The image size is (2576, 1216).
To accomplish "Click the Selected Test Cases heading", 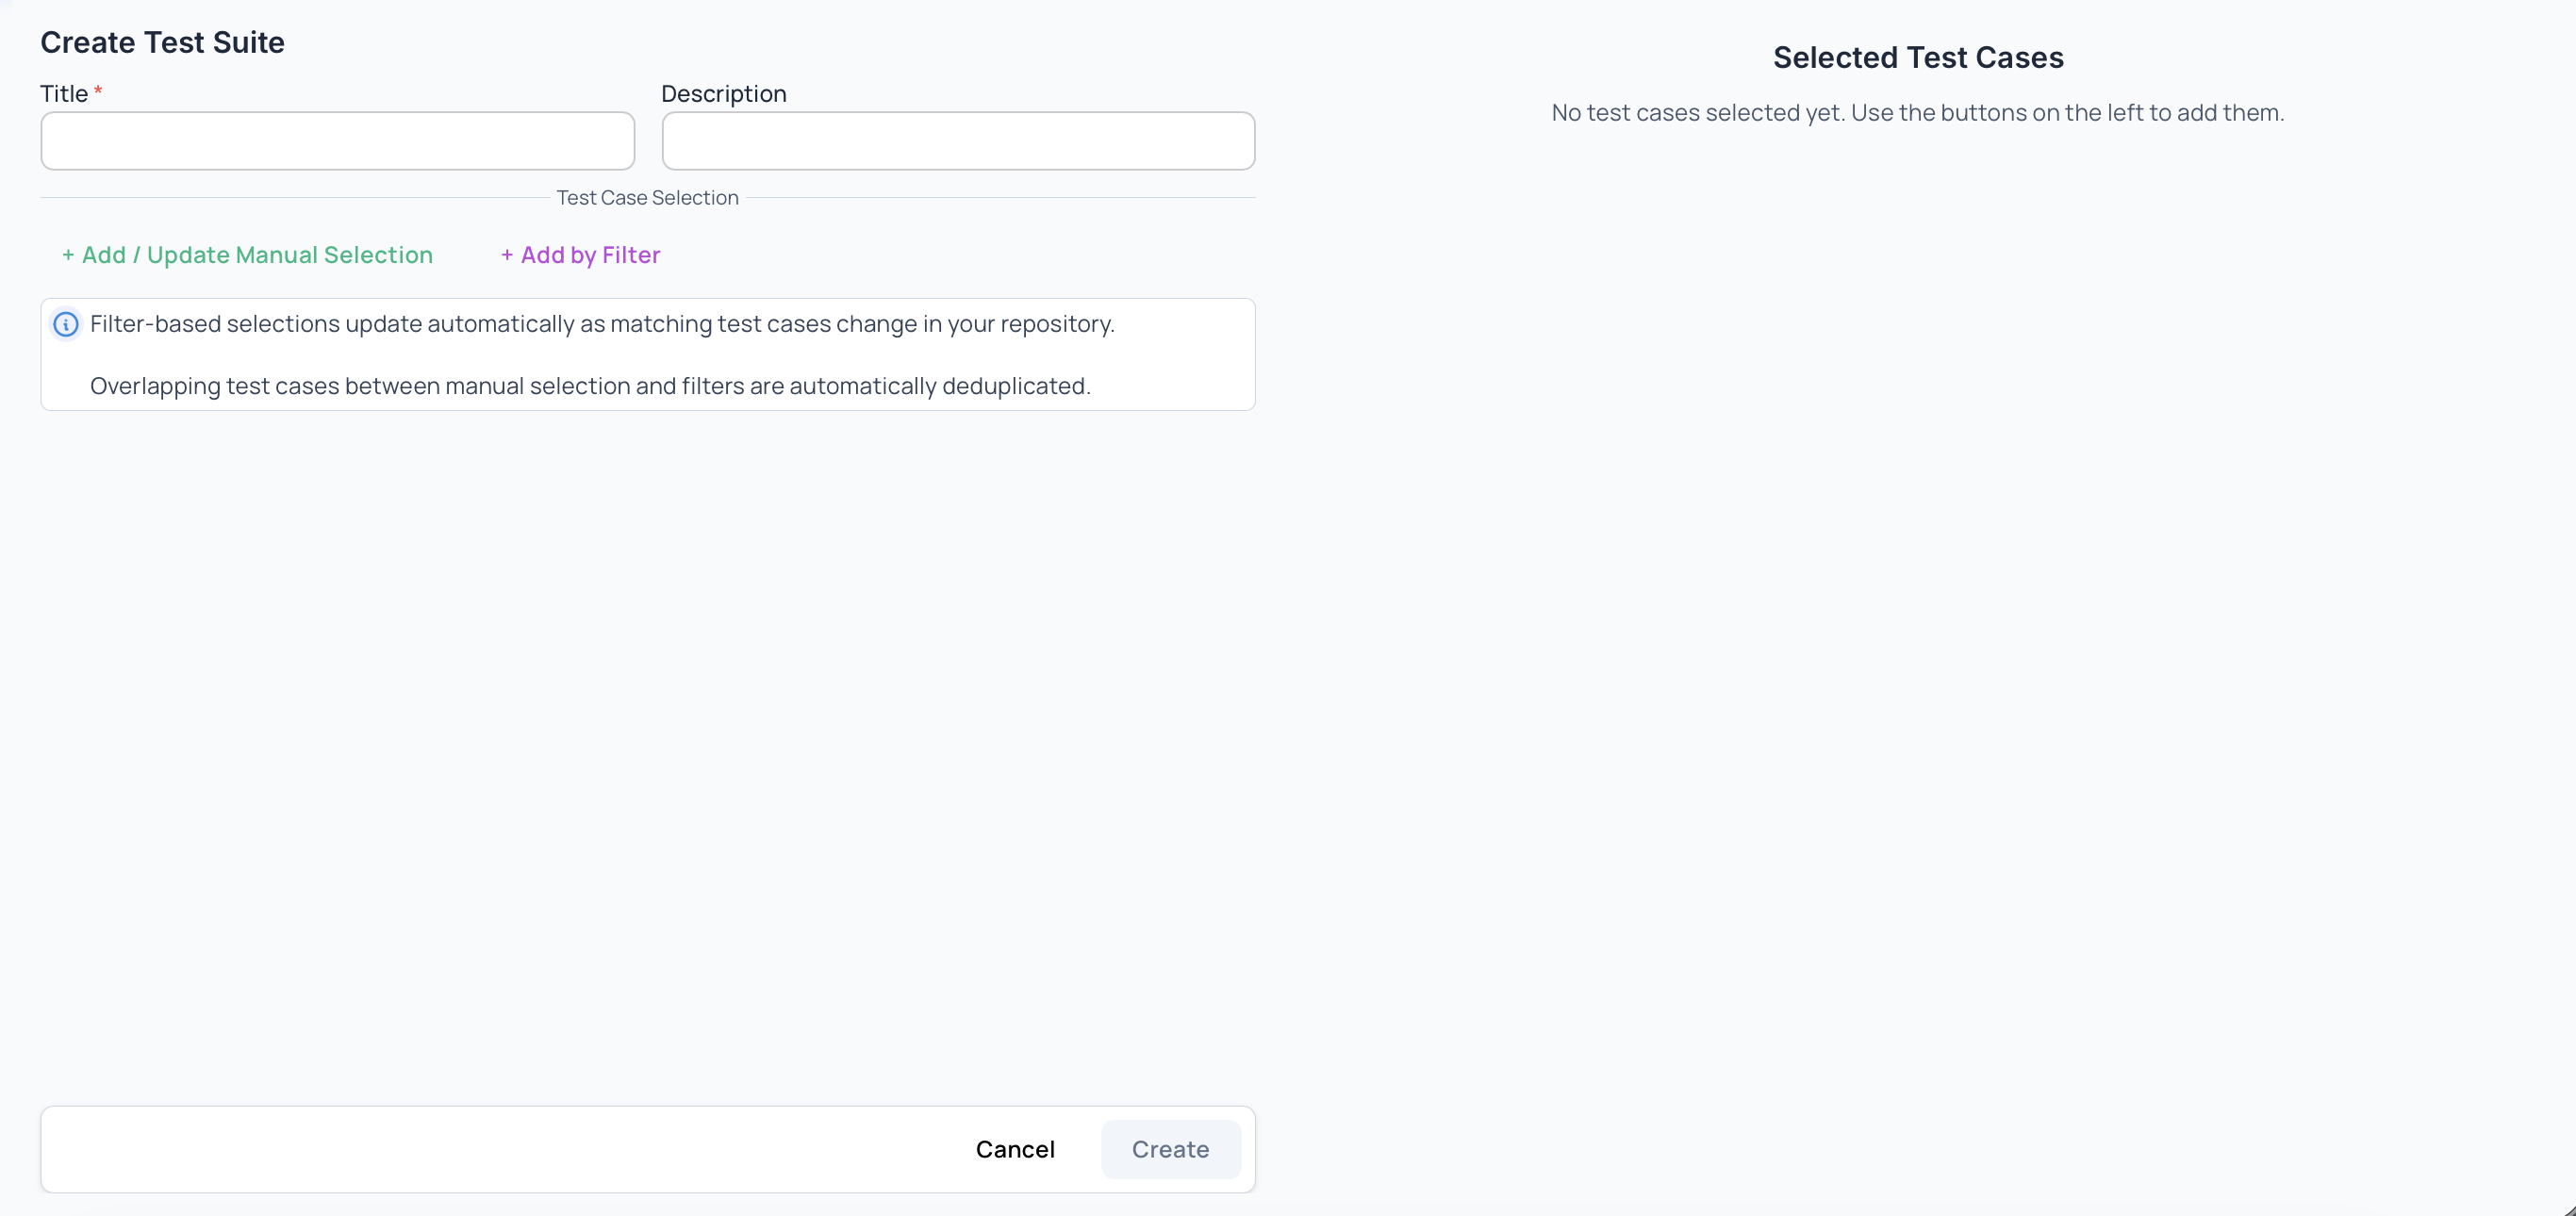I will pos(1918,57).
